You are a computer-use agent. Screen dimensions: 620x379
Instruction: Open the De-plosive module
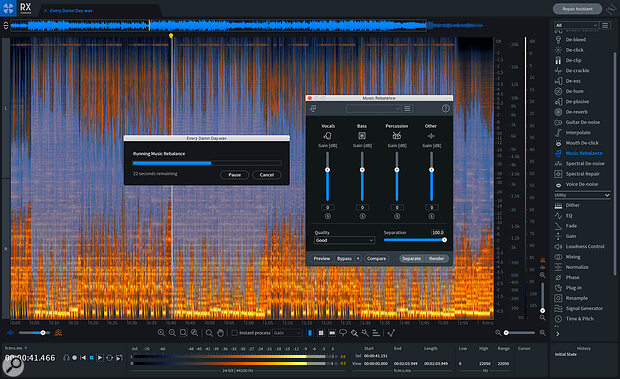572,102
